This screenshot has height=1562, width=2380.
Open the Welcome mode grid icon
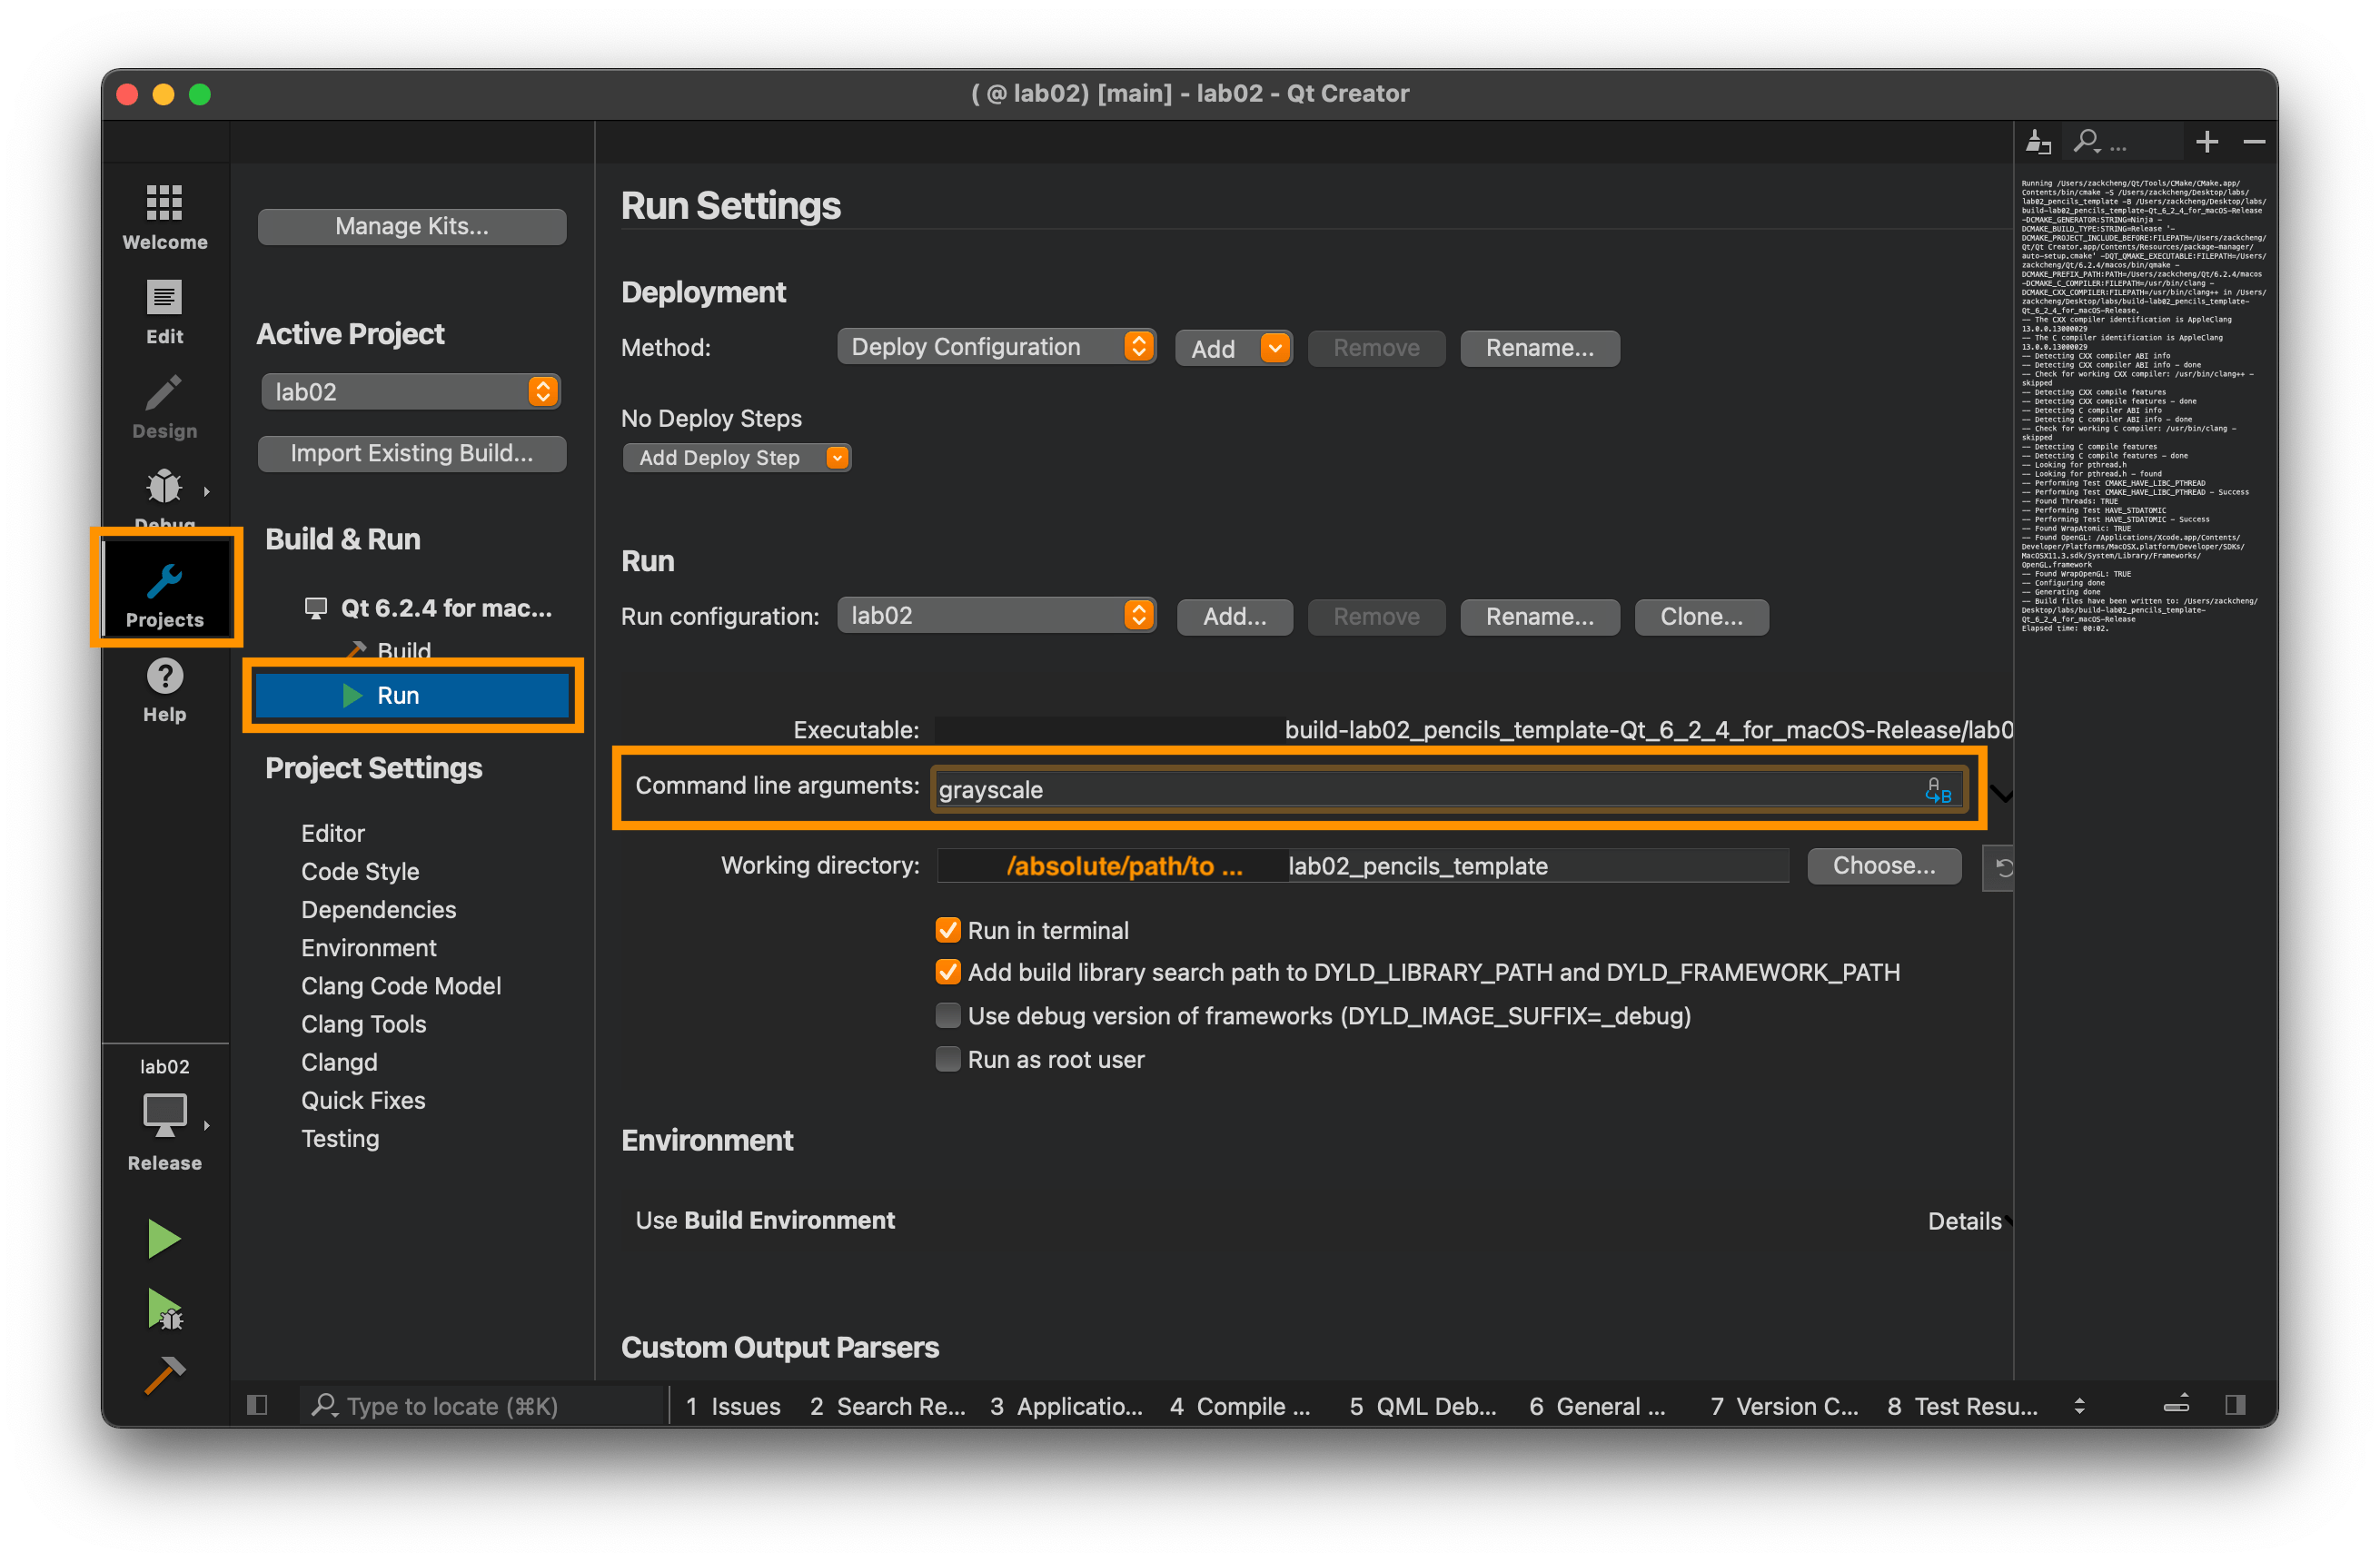(x=164, y=203)
